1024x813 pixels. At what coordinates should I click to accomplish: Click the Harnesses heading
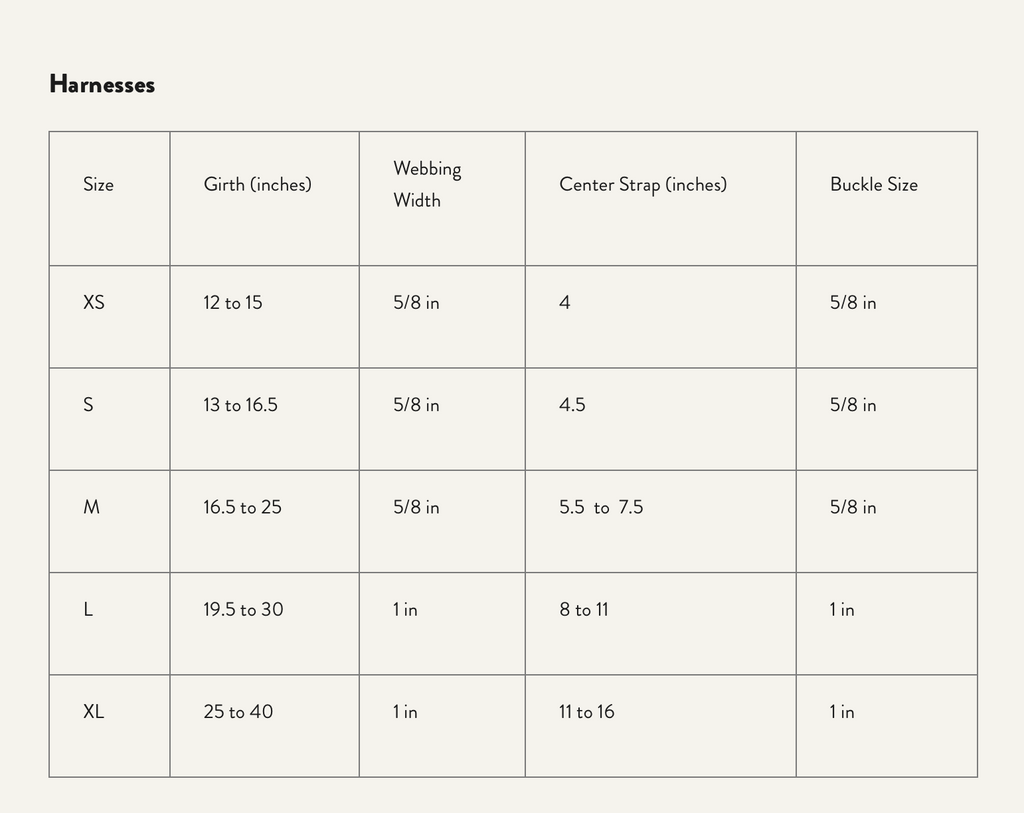click(x=102, y=85)
